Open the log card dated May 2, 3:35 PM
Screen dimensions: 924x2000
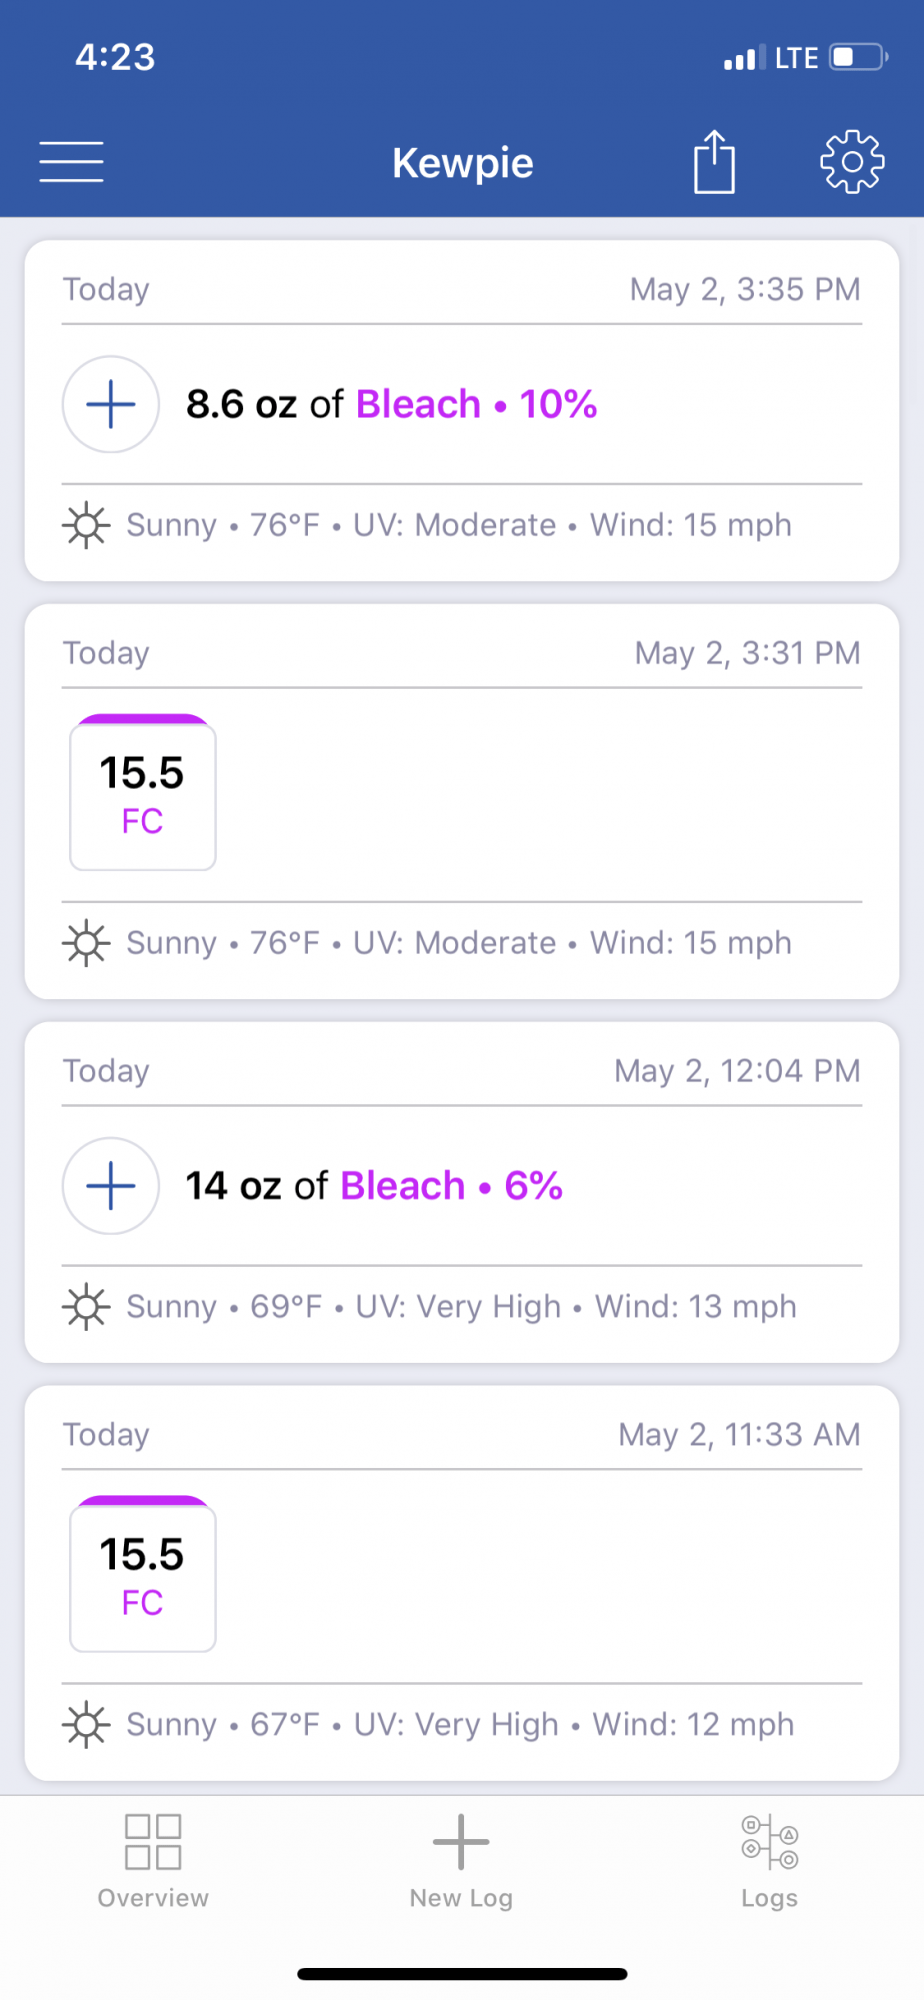(x=462, y=410)
